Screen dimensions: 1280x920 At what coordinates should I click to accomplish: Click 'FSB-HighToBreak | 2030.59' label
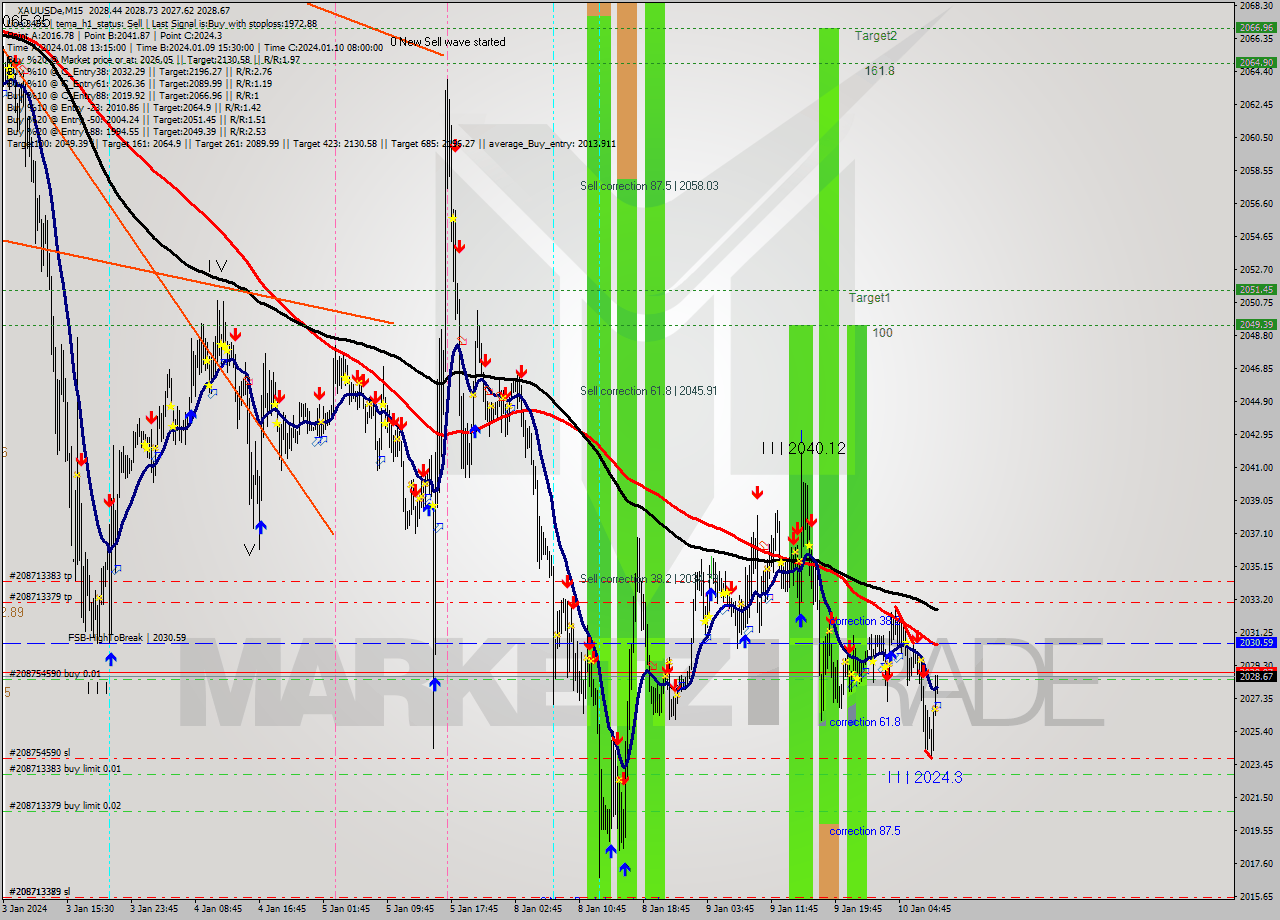tap(127, 637)
